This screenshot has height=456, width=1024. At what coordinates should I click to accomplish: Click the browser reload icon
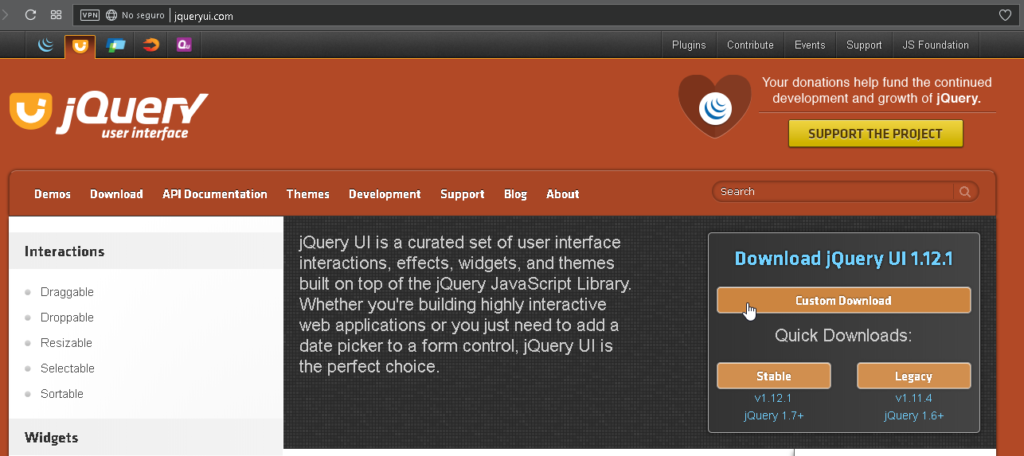[x=30, y=15]
